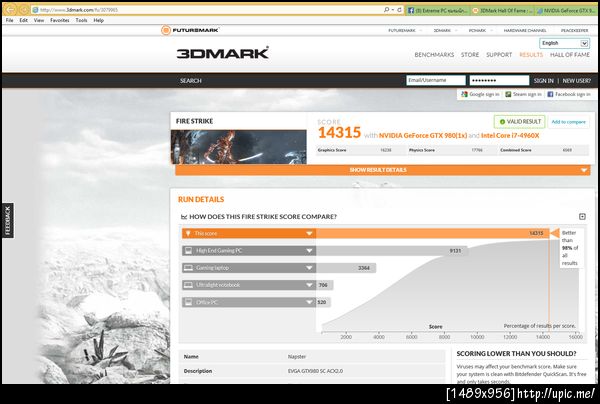Click the Facebook sign in icon
The image size is (600, 404).
550,94
